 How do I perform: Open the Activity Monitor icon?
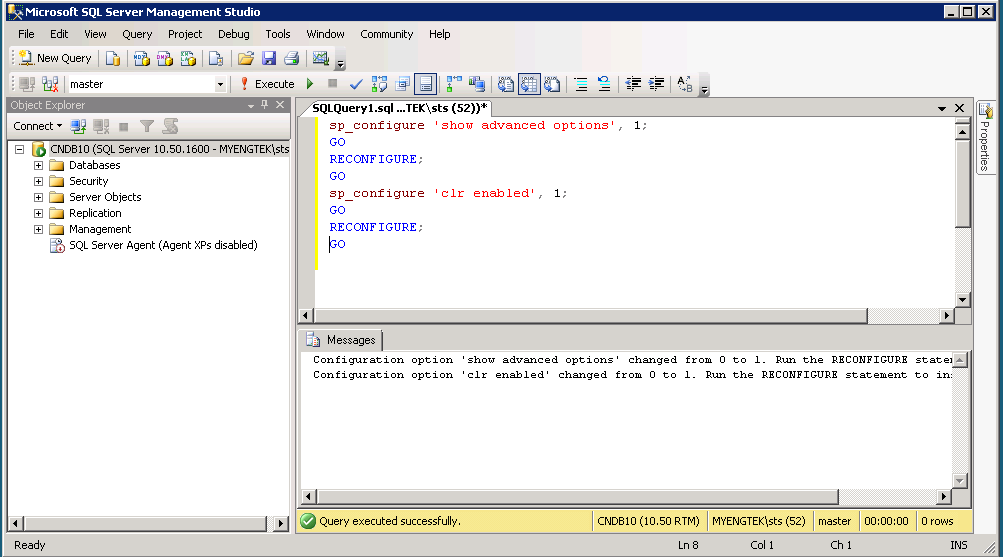click(320, 58)
